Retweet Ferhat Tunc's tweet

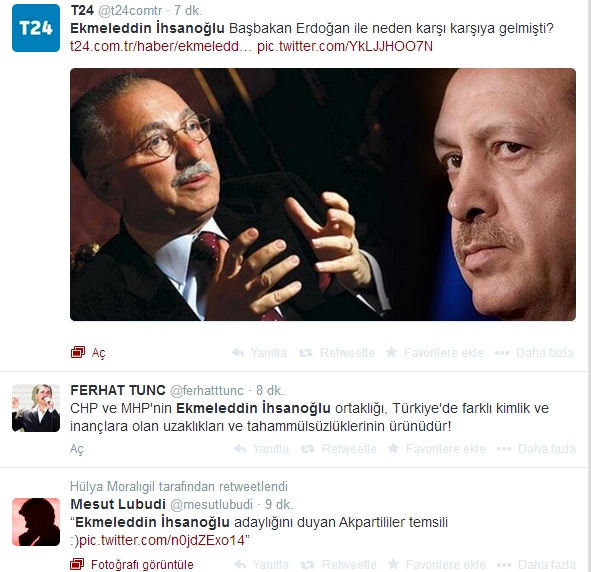click(338, 449)
